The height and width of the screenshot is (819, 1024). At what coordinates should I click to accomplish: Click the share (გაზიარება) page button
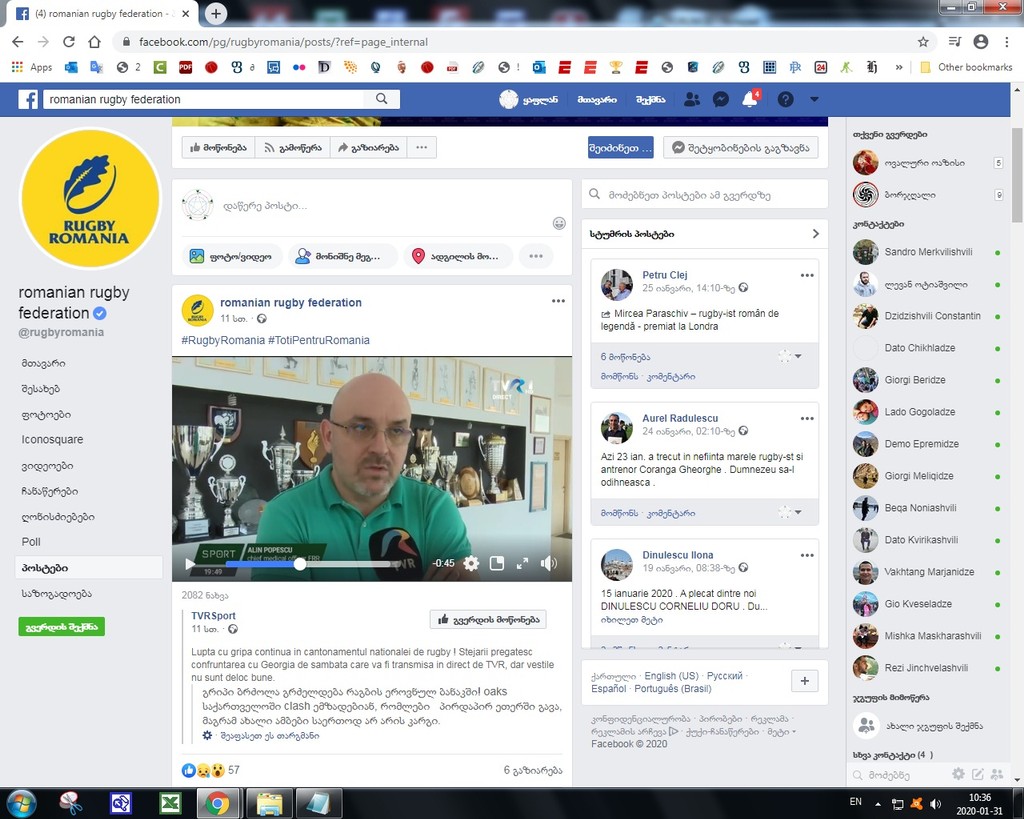pos(368,148)
